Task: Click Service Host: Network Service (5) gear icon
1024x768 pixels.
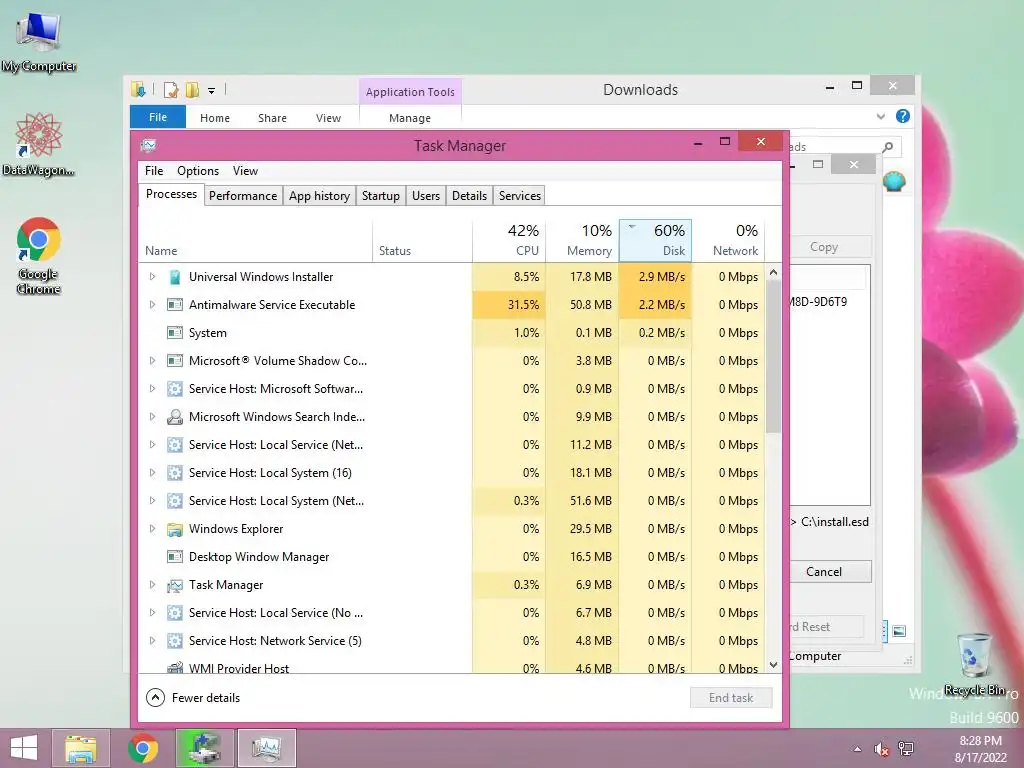Action: (174, 641)
